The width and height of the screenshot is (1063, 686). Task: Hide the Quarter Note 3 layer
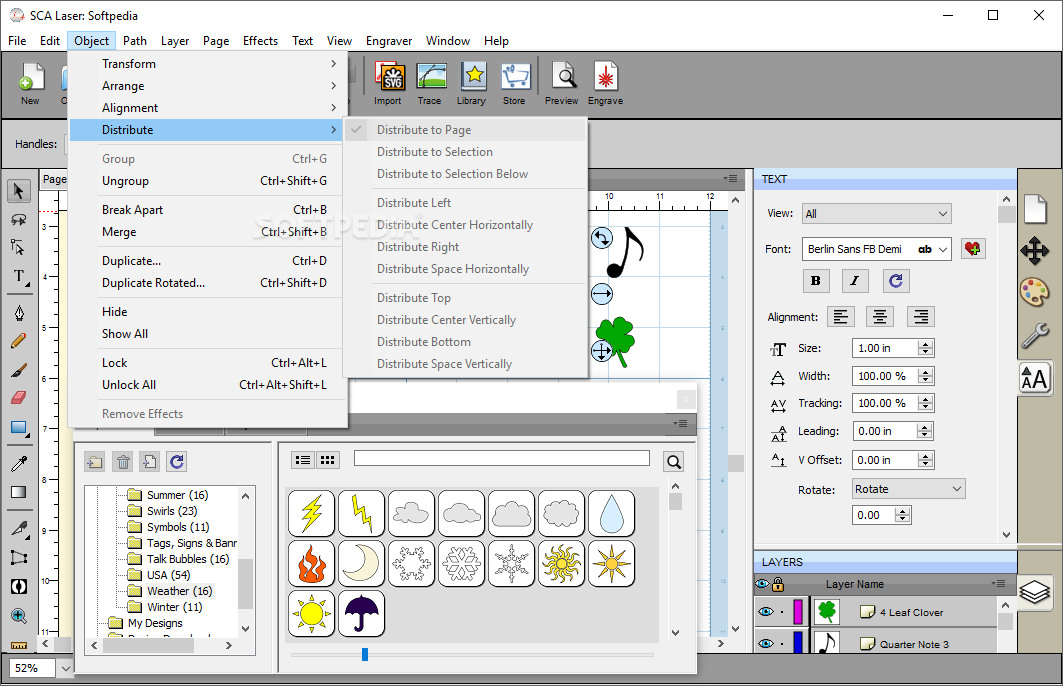click(x=766, y=643)
